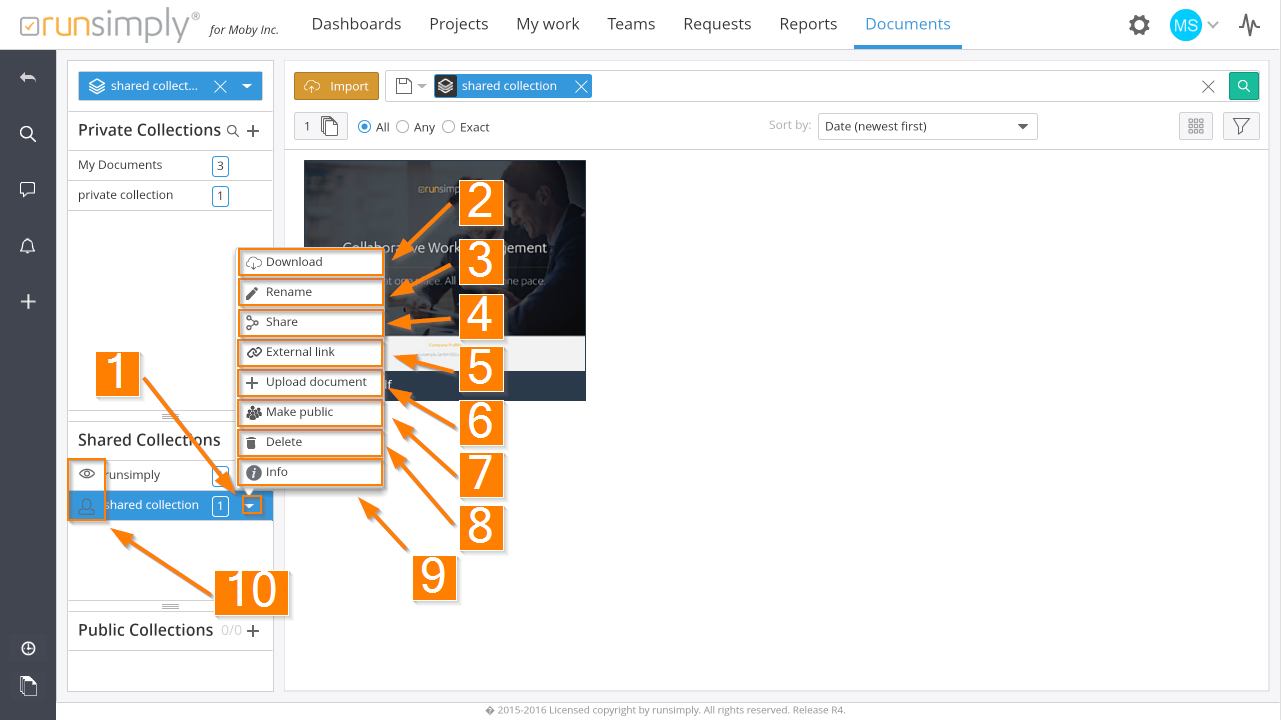Select the All radio button

(366, 127)
